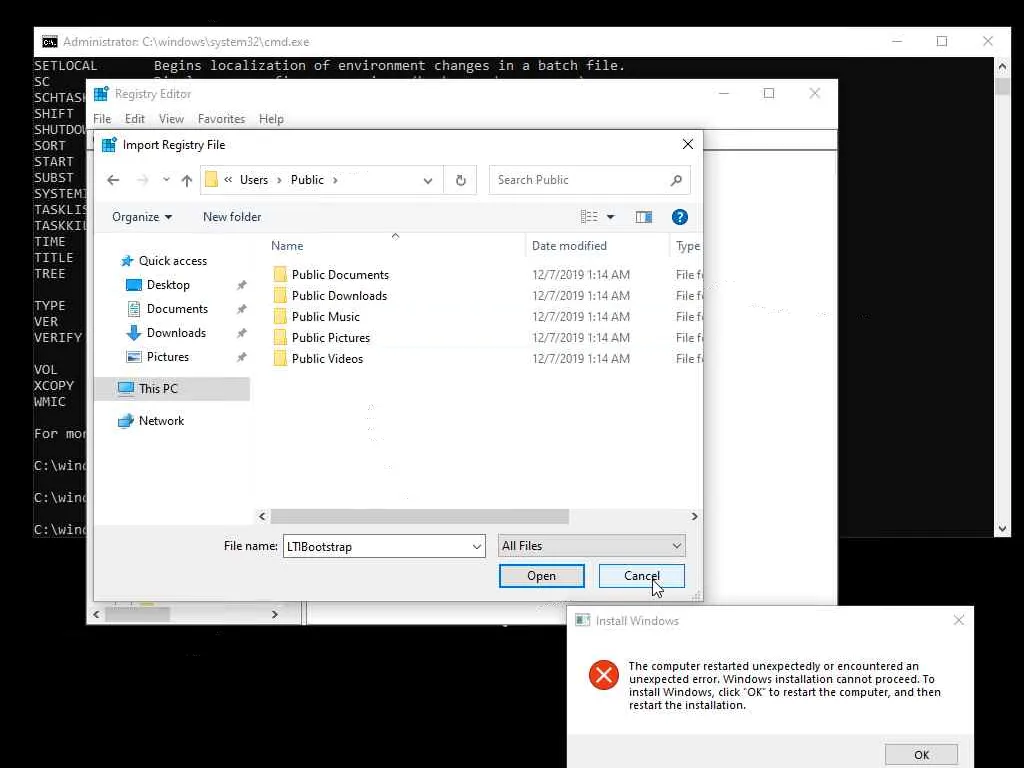Click the Users breadcrumb in the address bar
The image size is (1024, 768).
253,180
